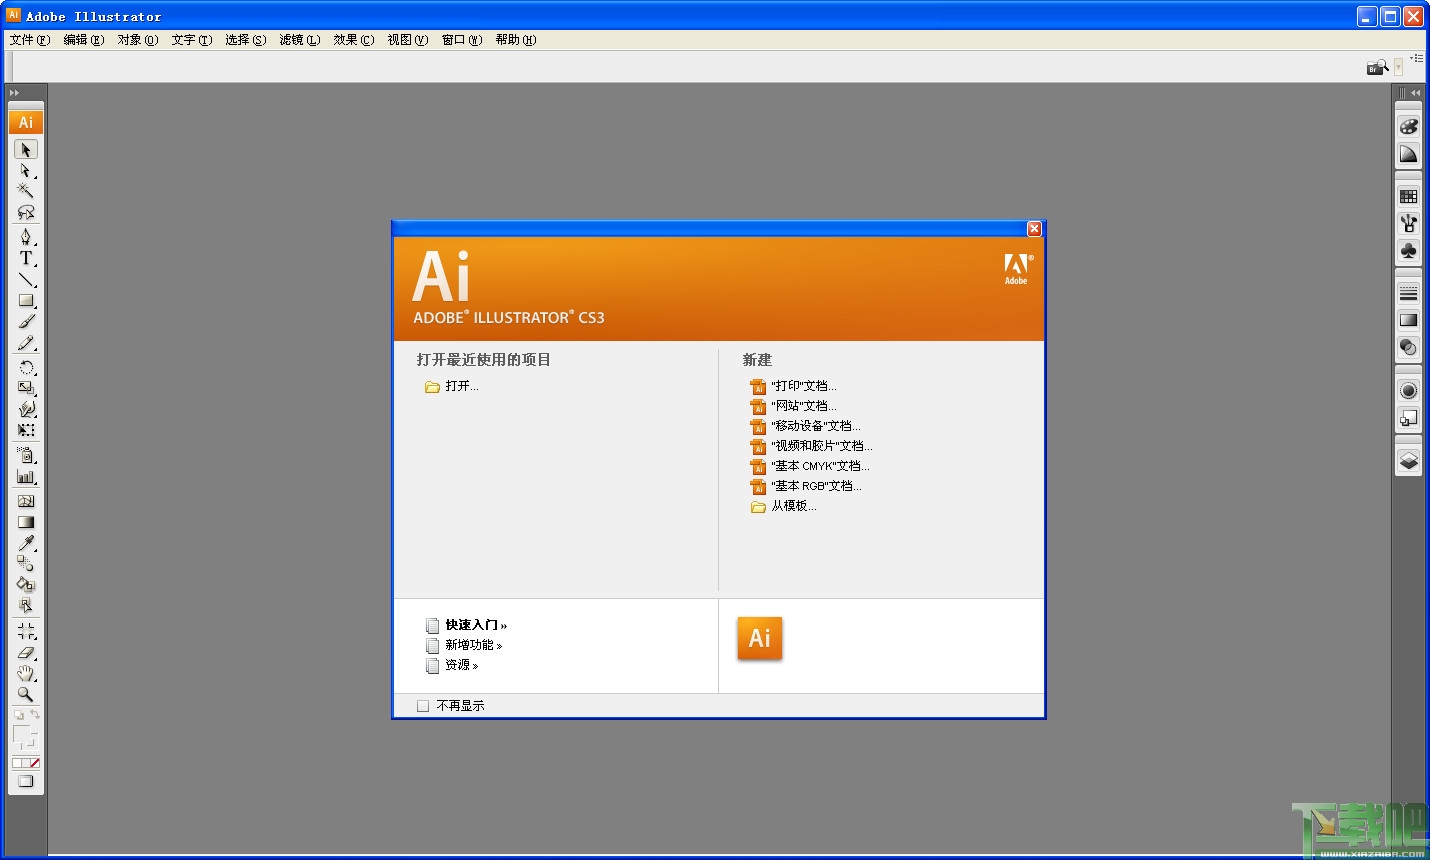Click the fill and stroke color box
This screenshot has height=860, width=1430.
(x=25, y=737)
